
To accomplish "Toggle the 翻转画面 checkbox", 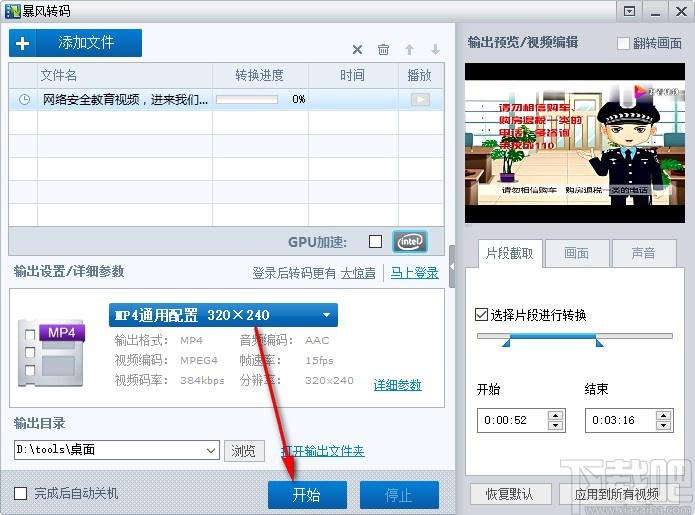I will click(623, 43).
